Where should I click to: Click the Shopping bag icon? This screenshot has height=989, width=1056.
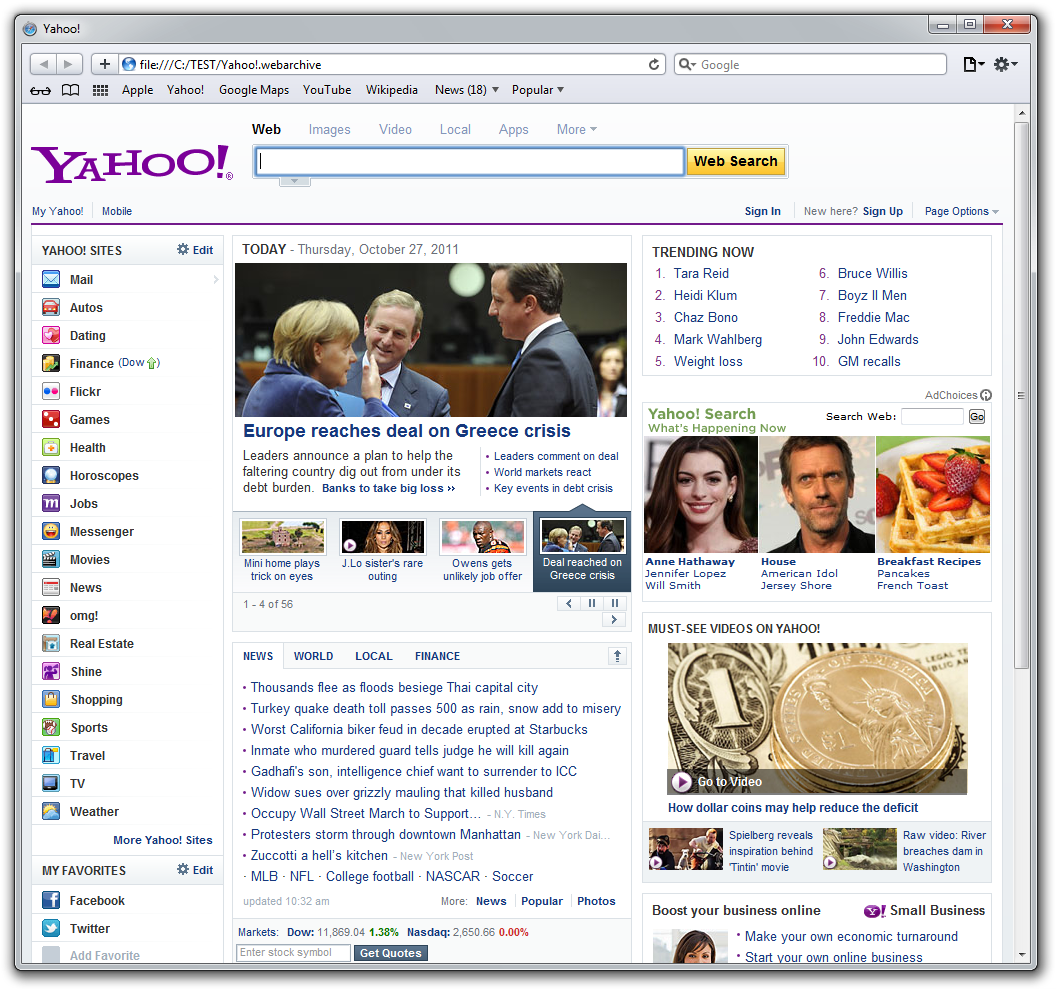(51, 700)
